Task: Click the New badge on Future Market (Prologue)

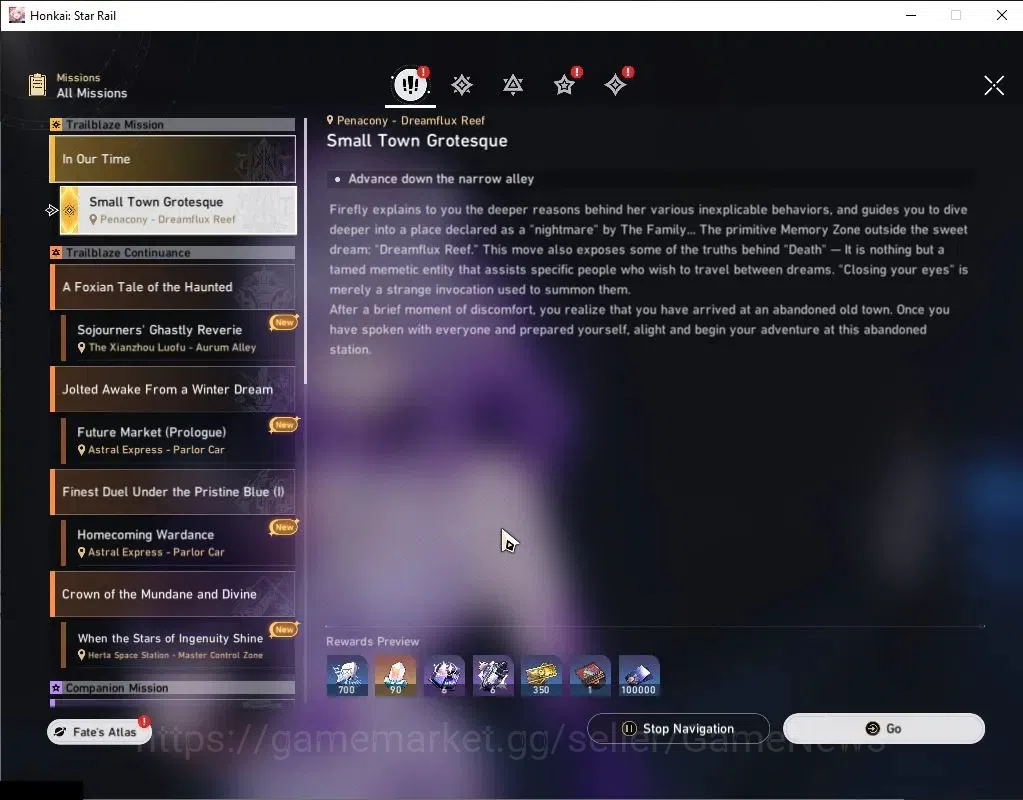Action: (x=284, y=425)
